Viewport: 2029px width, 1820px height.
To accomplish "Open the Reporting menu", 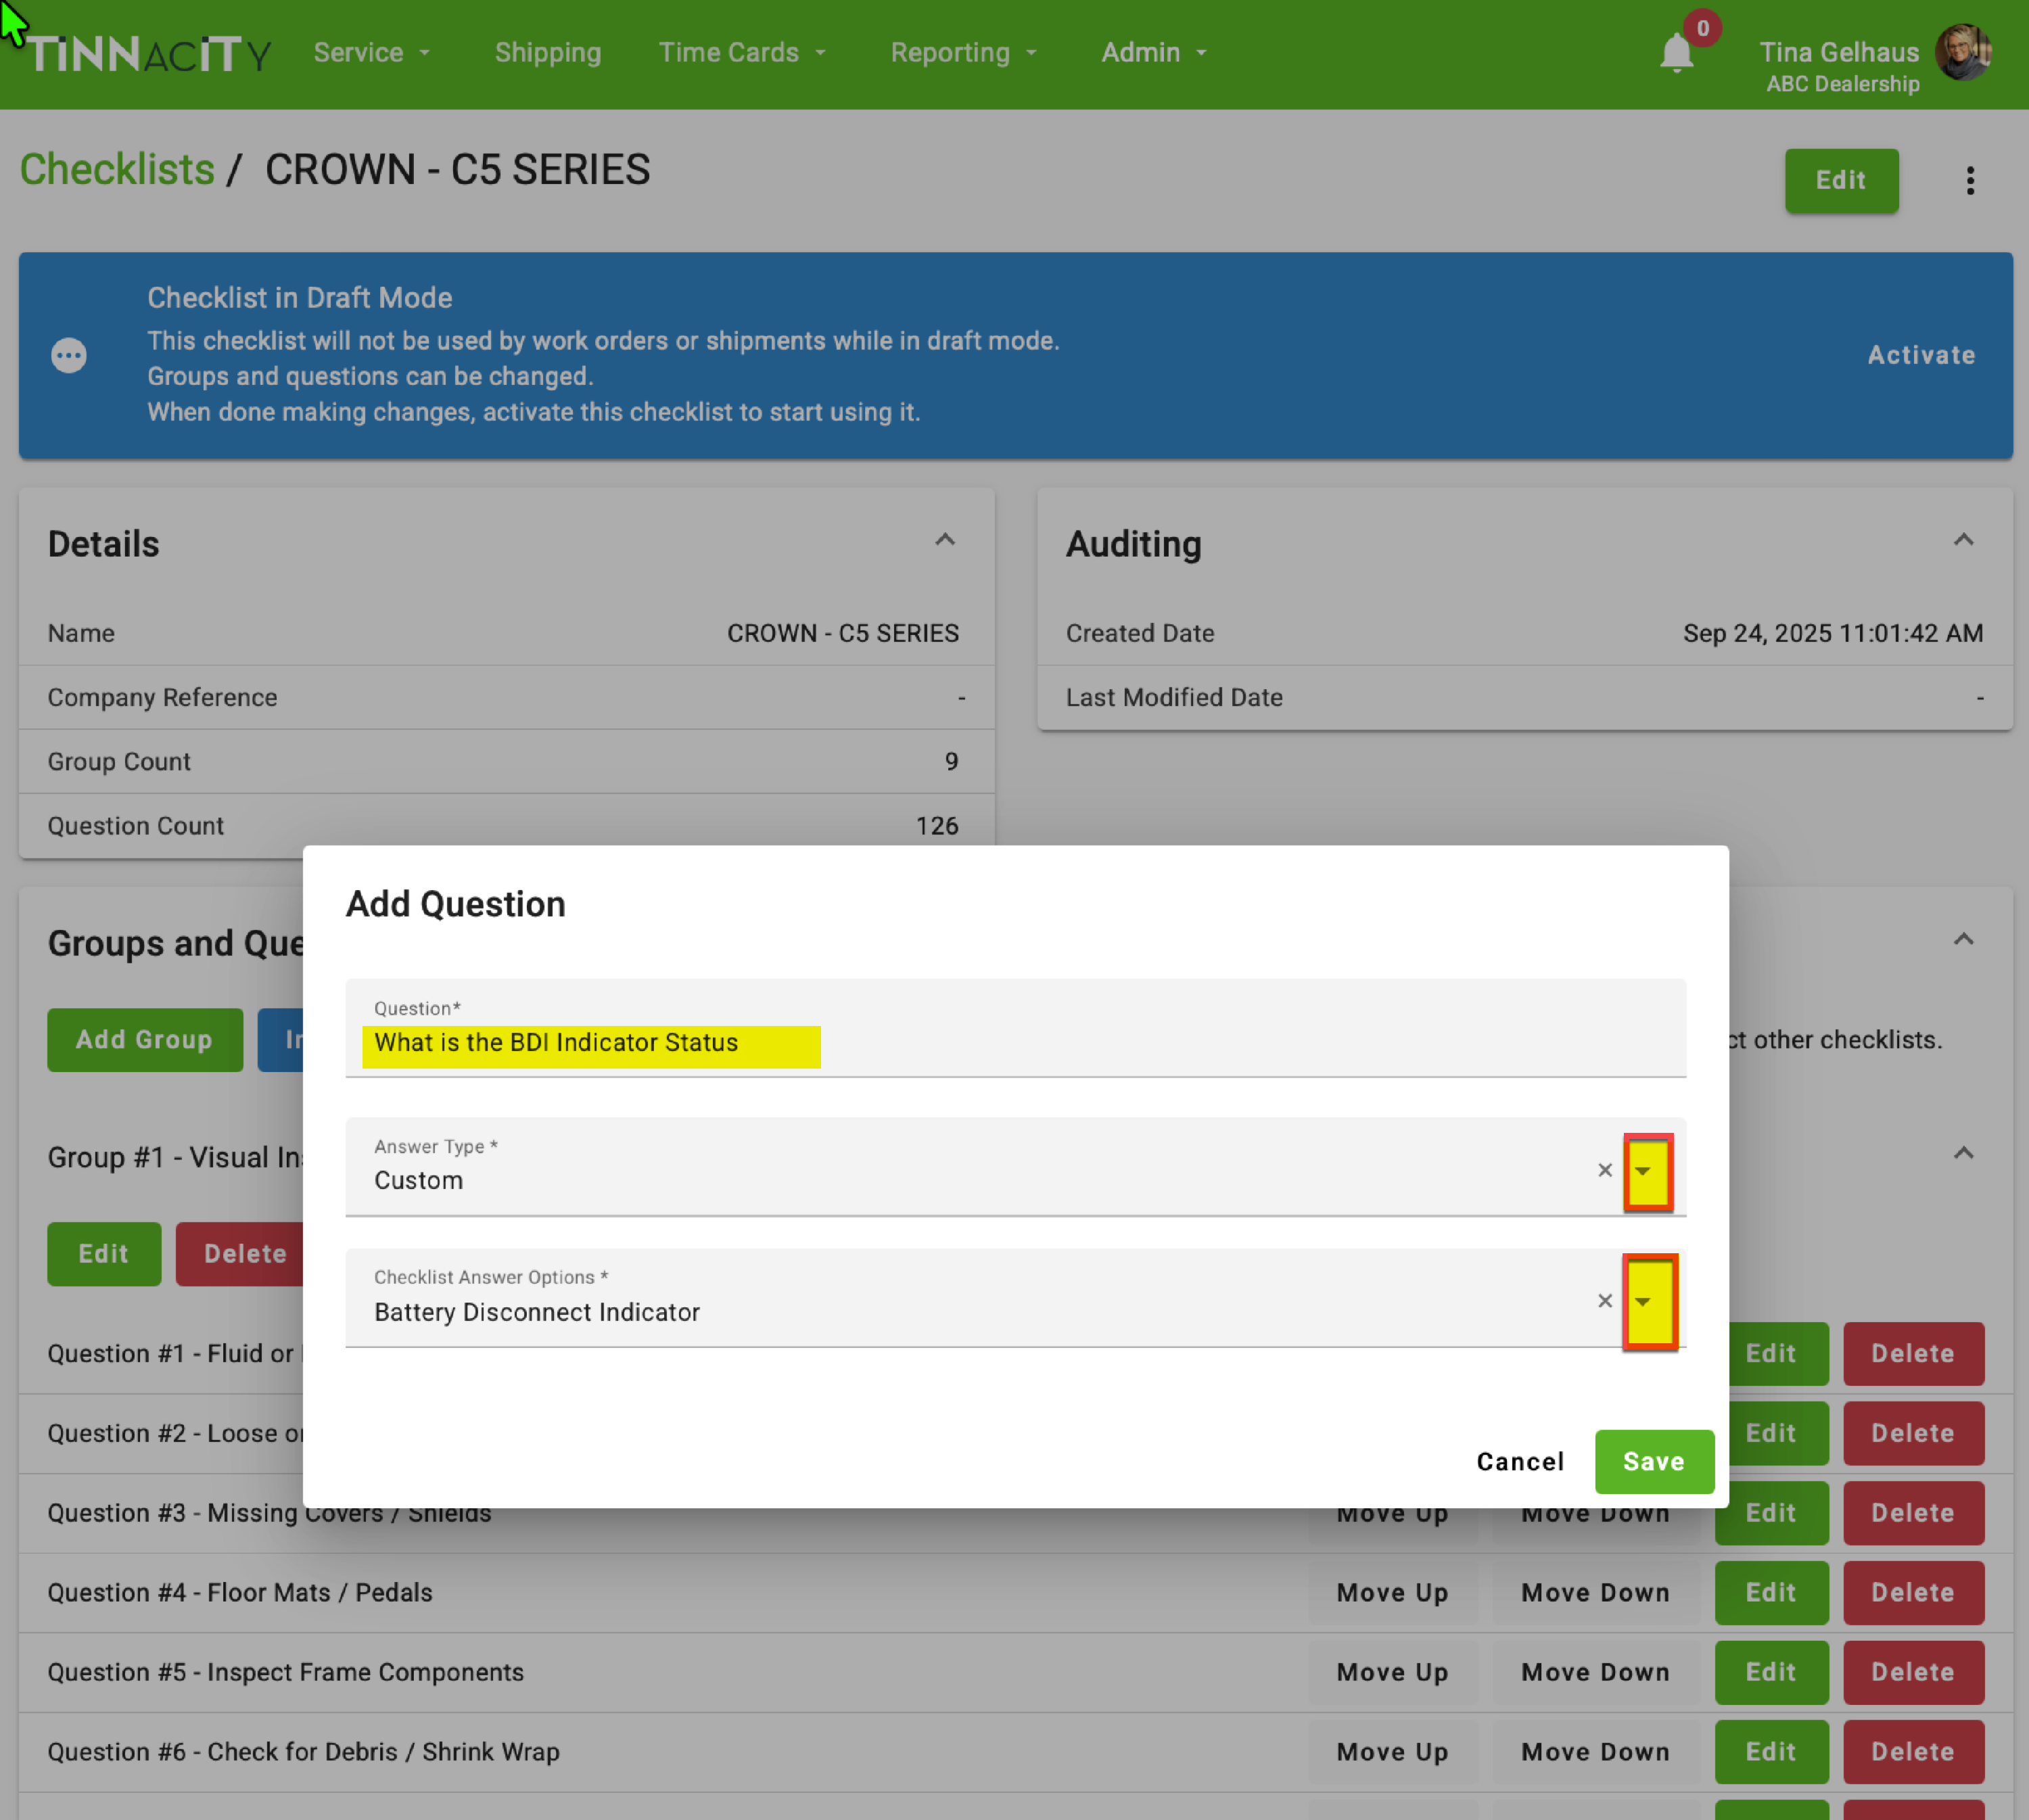I will [x=962, y=53].
